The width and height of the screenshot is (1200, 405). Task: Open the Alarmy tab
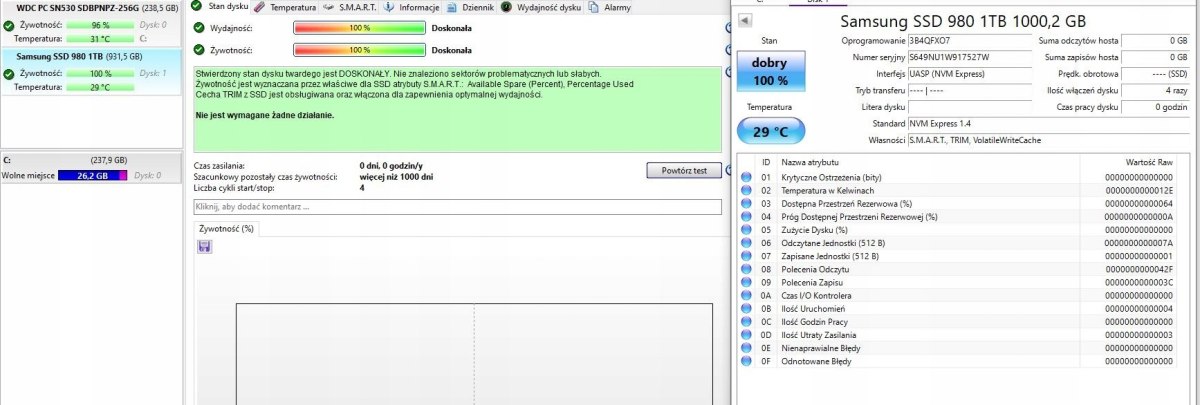[x=609, y=6]
